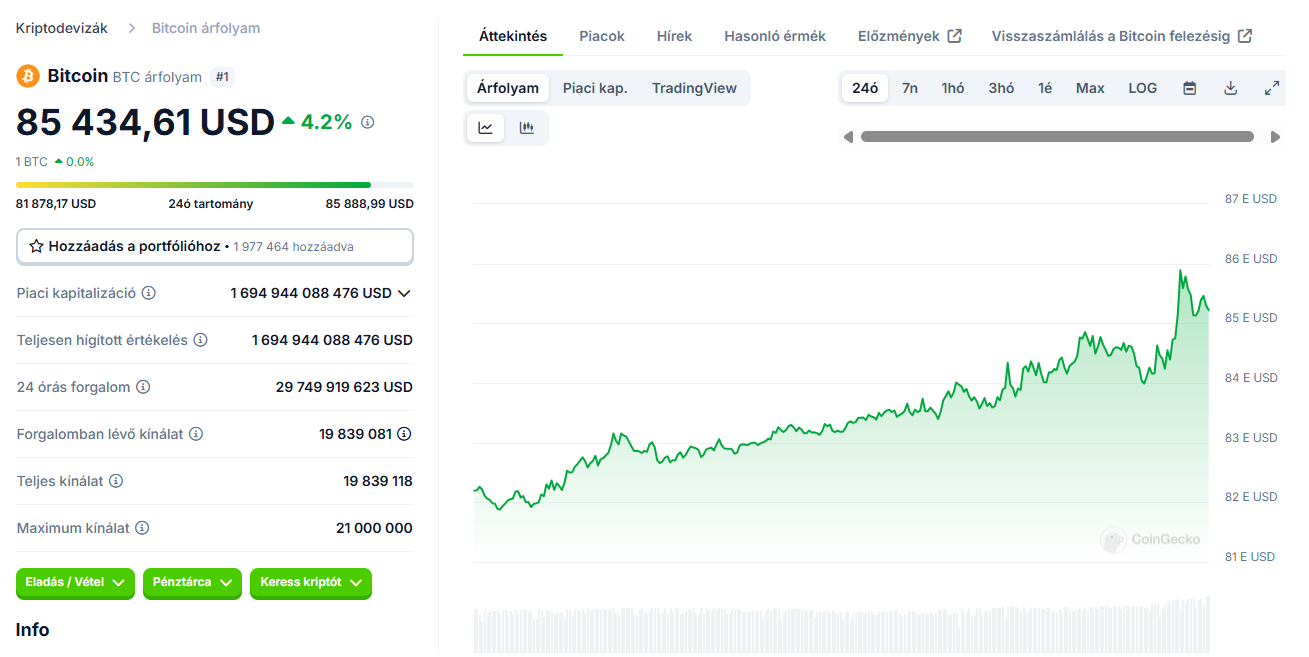Image resolution: width=1309 pixels, height=657 pixels.
Task: Select the line chart view icon
Action: coord(486,128)
